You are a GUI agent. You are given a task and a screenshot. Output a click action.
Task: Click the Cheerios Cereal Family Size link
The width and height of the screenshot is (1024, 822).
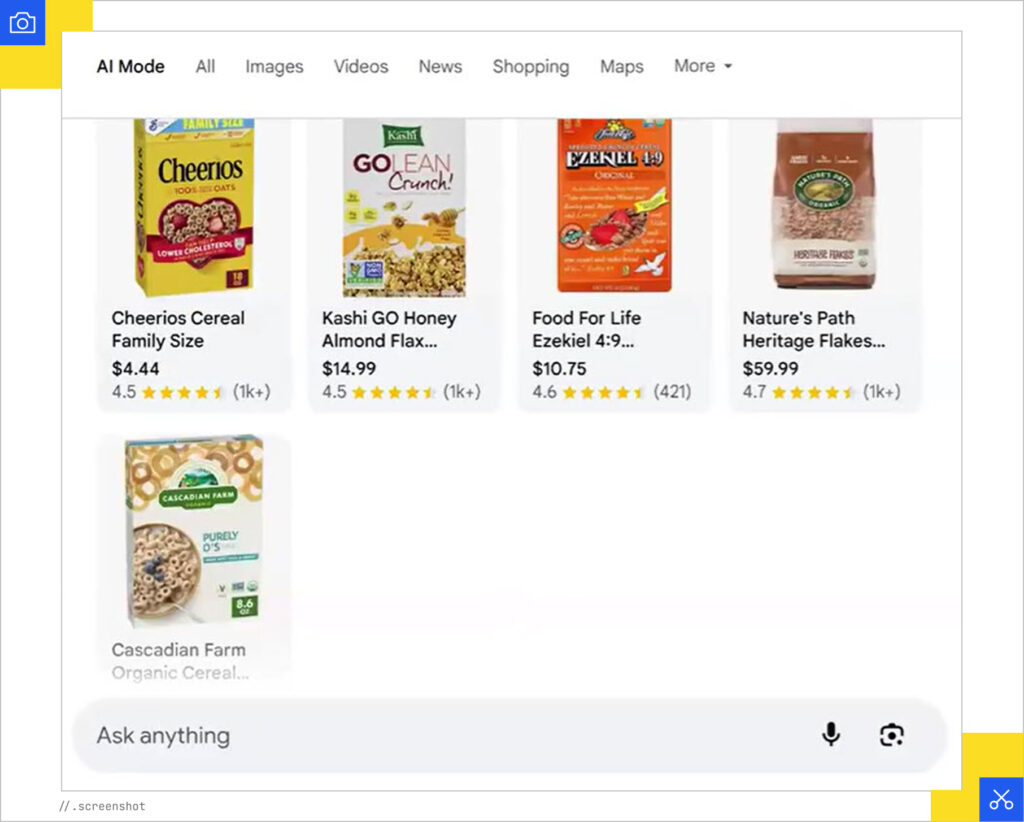(178, 329)
